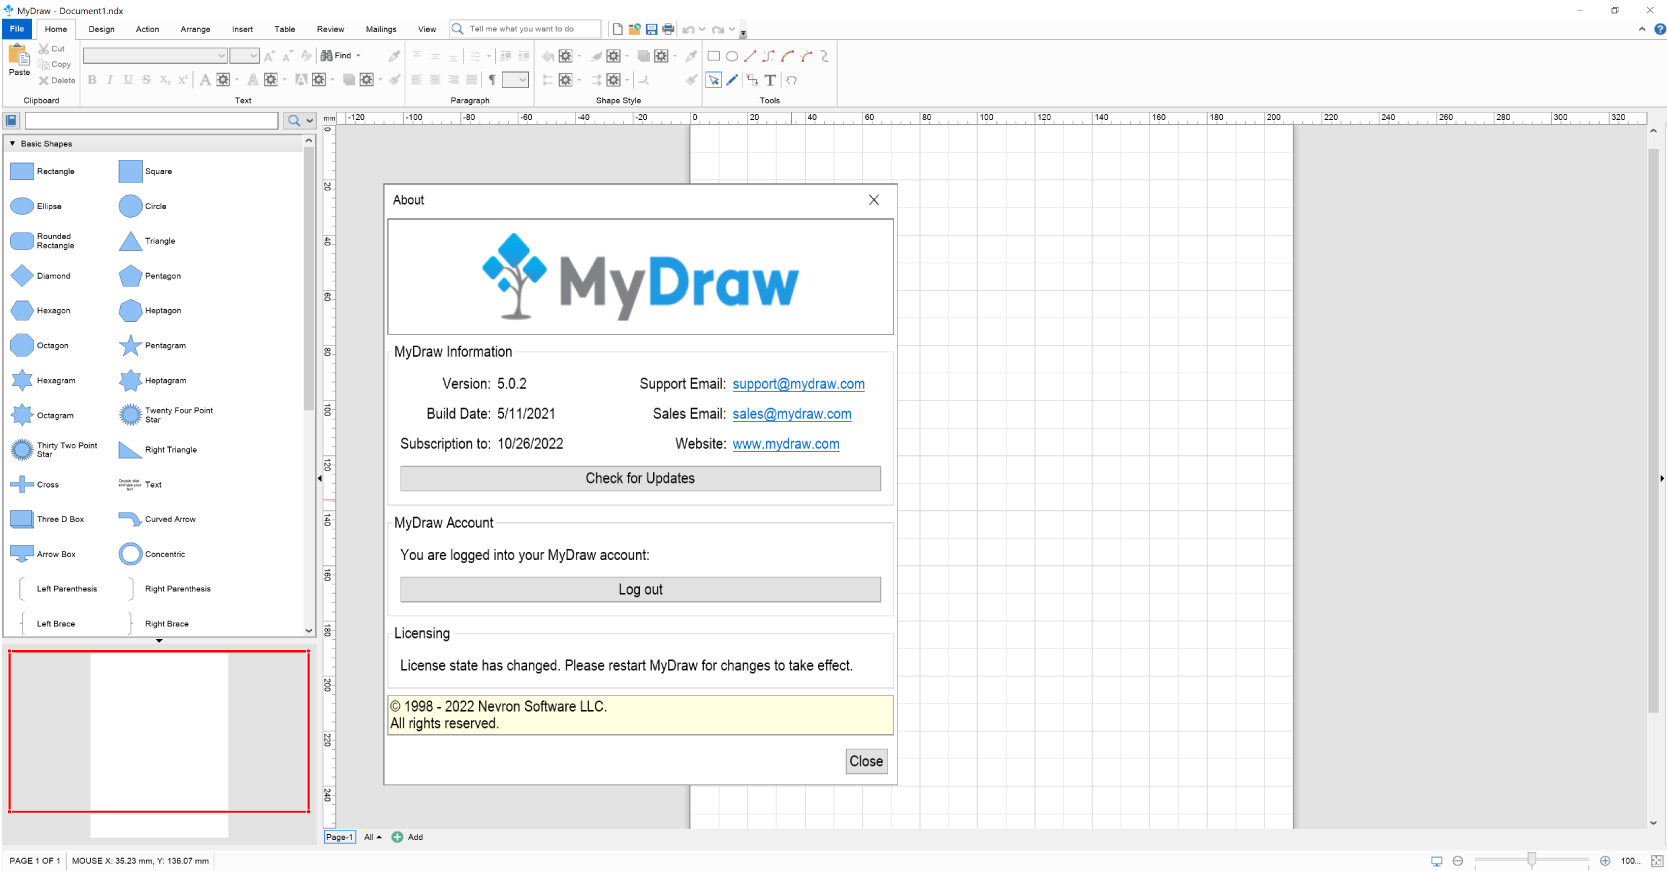The height and width of the screenshot is (871, 1667).
Task: Collapse the Basic Shapes library section
Action: point(12,144)
